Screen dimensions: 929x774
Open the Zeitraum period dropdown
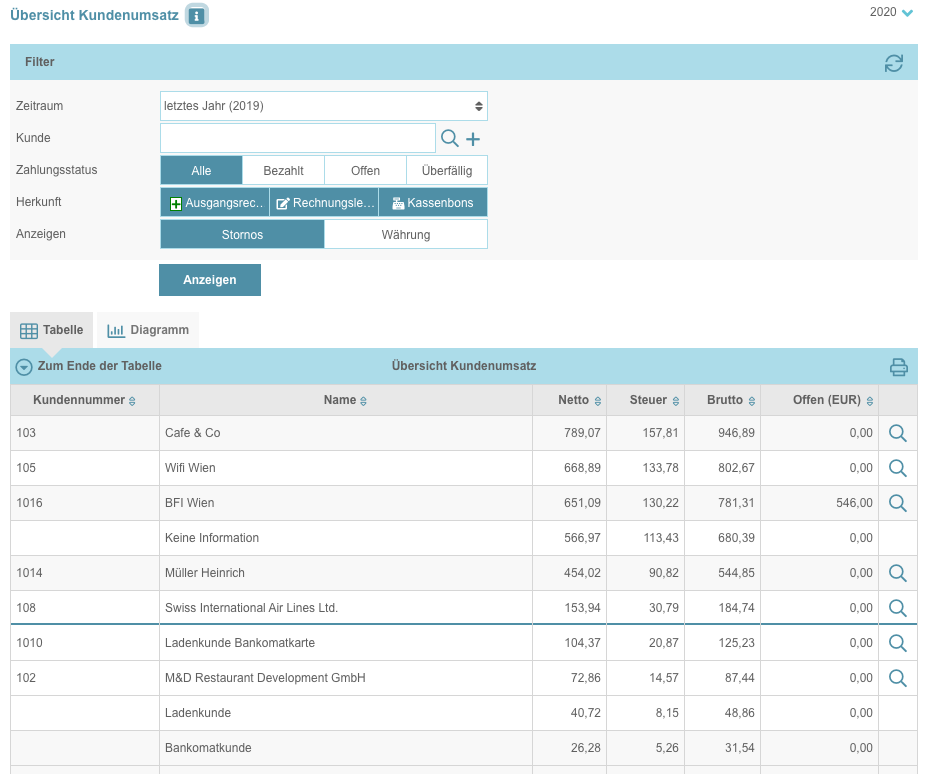323,106
